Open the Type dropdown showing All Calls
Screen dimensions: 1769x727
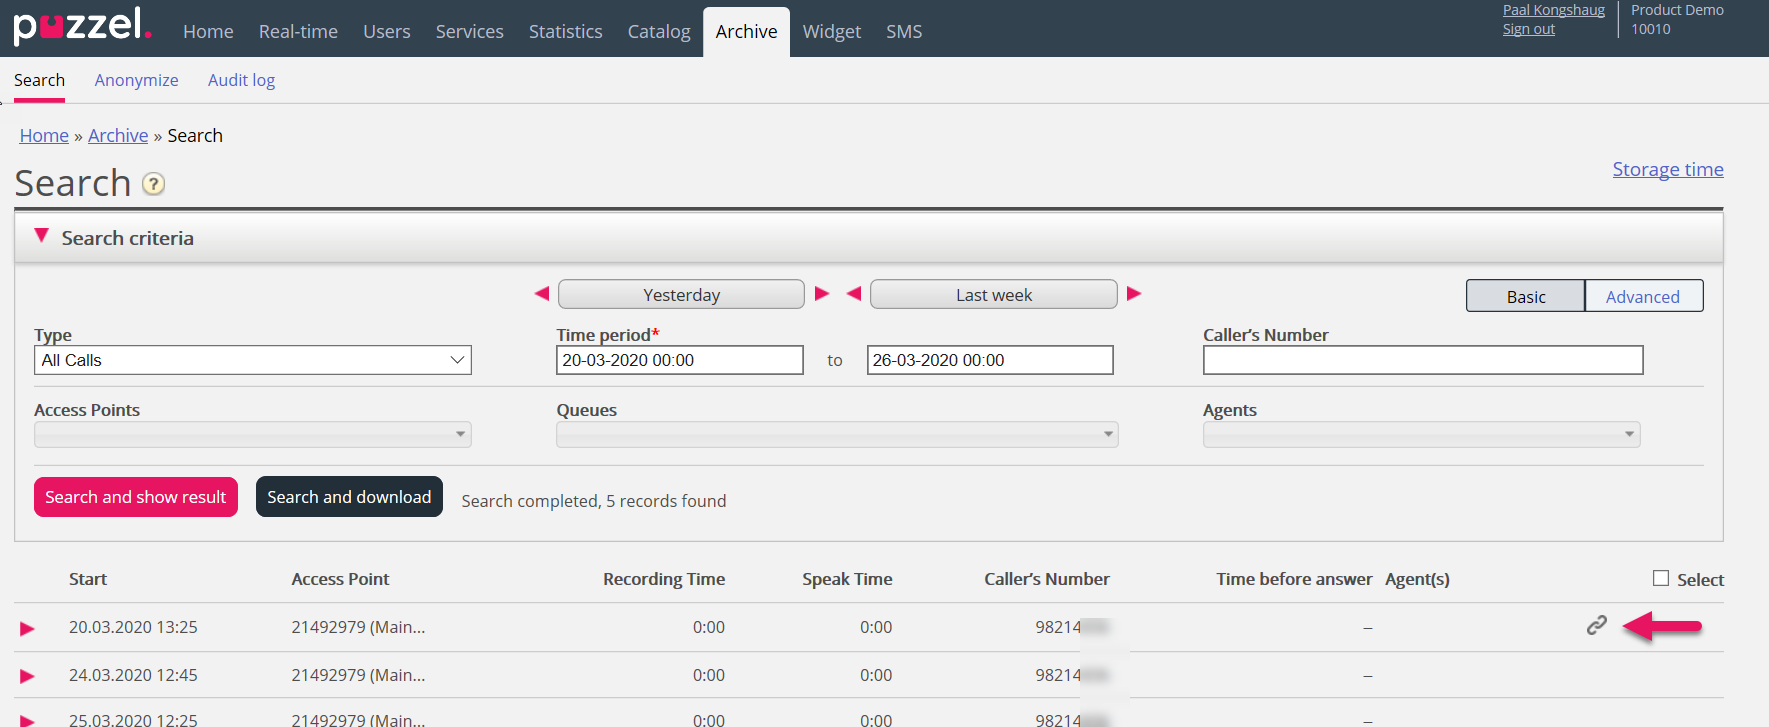click(252, 360)
